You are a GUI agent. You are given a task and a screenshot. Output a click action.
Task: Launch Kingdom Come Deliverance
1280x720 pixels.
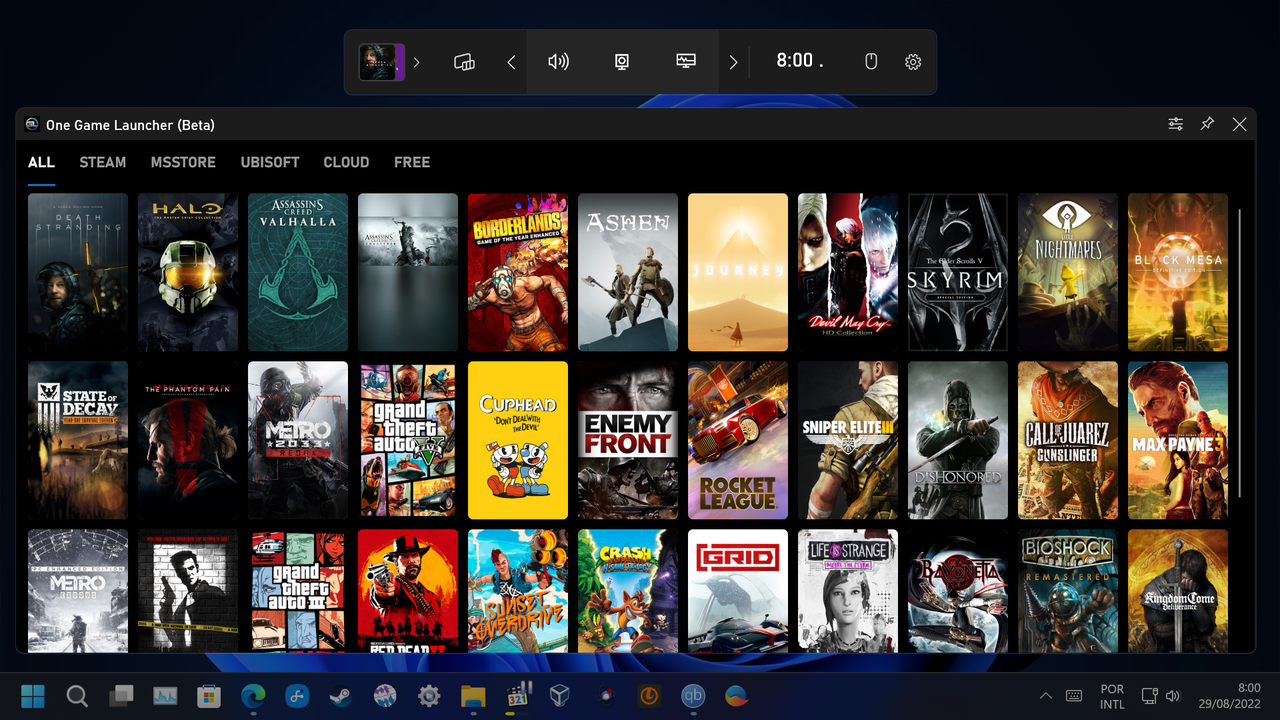click(x=1178, y=591)
